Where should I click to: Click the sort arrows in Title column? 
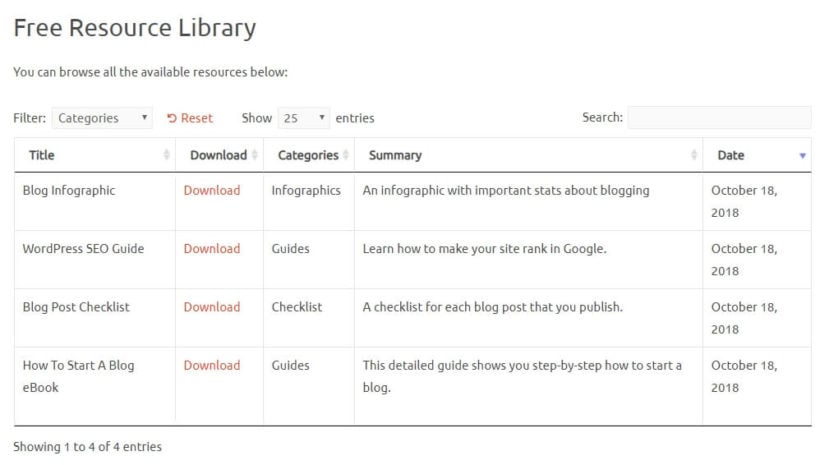click(x=166, y=155)
